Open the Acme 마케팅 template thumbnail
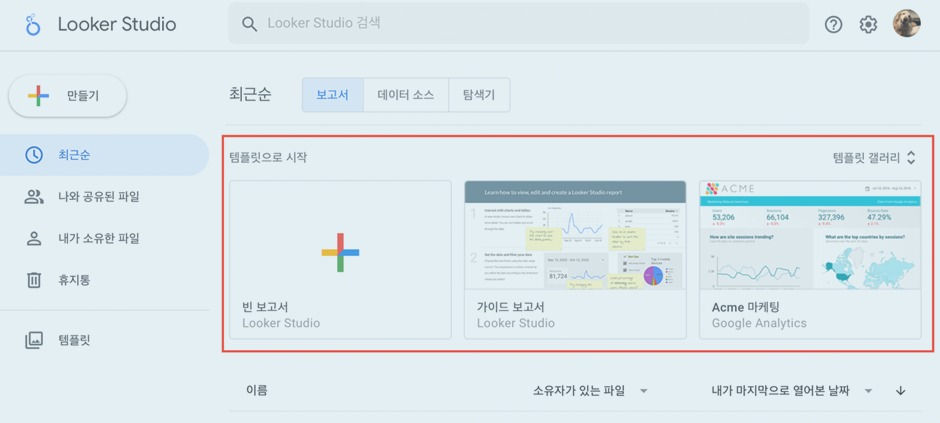Screen dimensions: 940x423 coord(810,235)
